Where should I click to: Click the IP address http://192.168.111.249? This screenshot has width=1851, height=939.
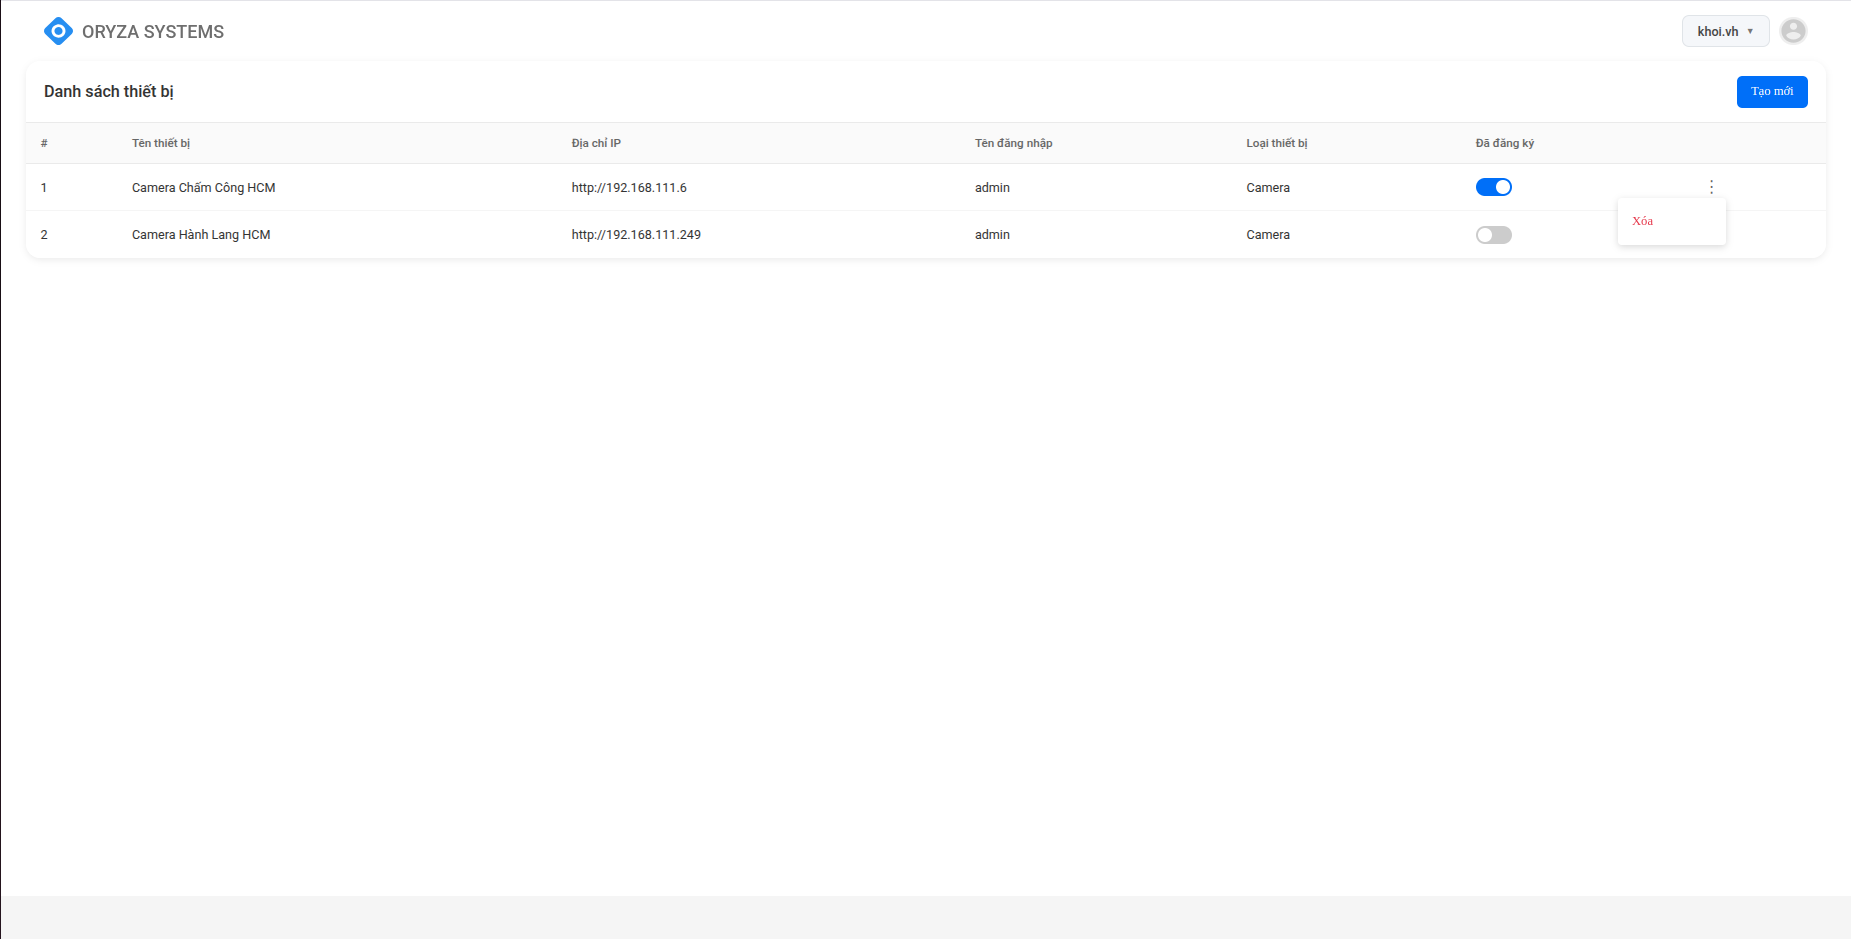pyautogui.click(x=636, y=235)
